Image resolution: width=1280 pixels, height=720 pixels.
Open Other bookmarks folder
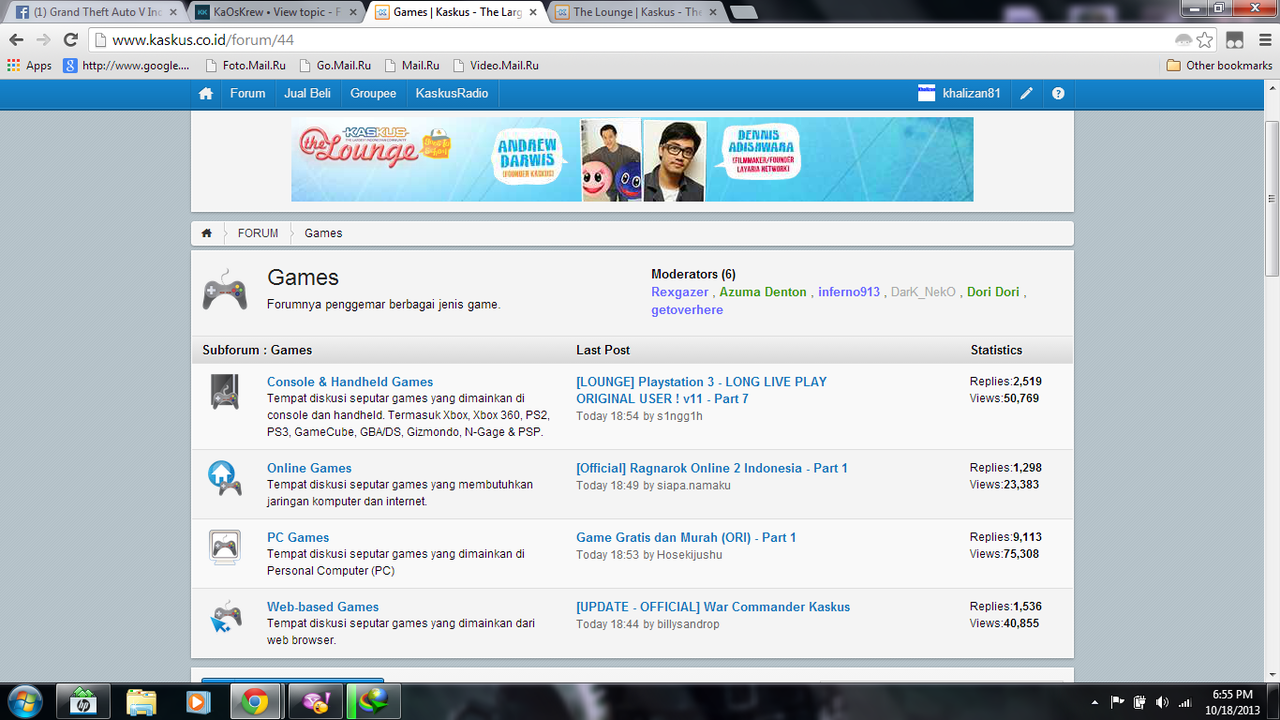click(1219, 65)
